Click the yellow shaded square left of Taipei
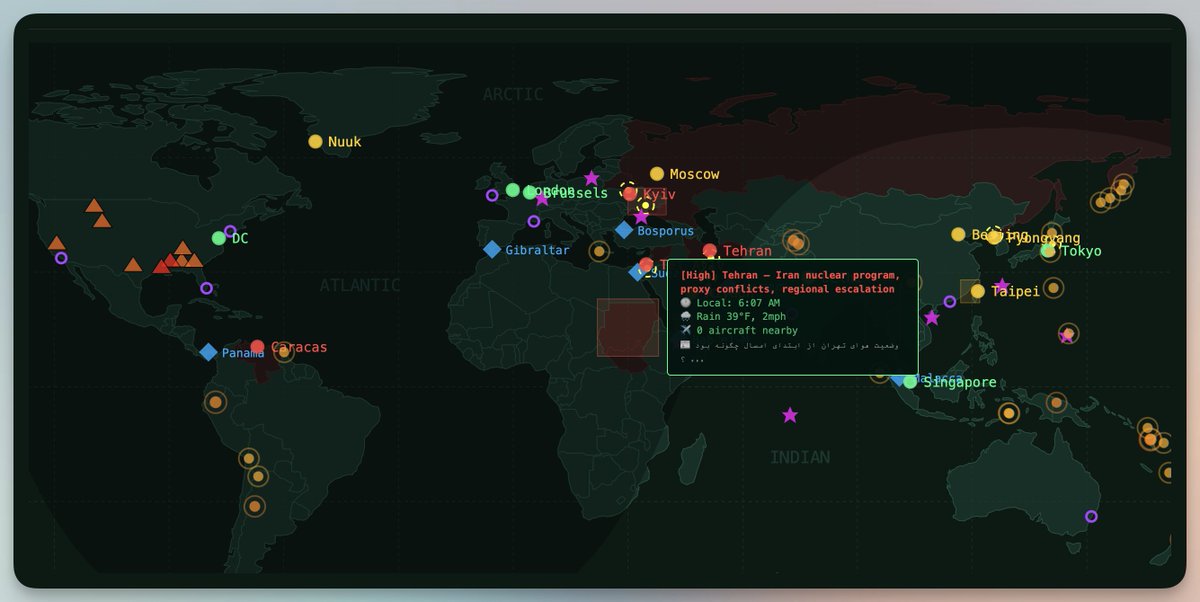This screenshot has width=1200, height=602. pos(970,291)
